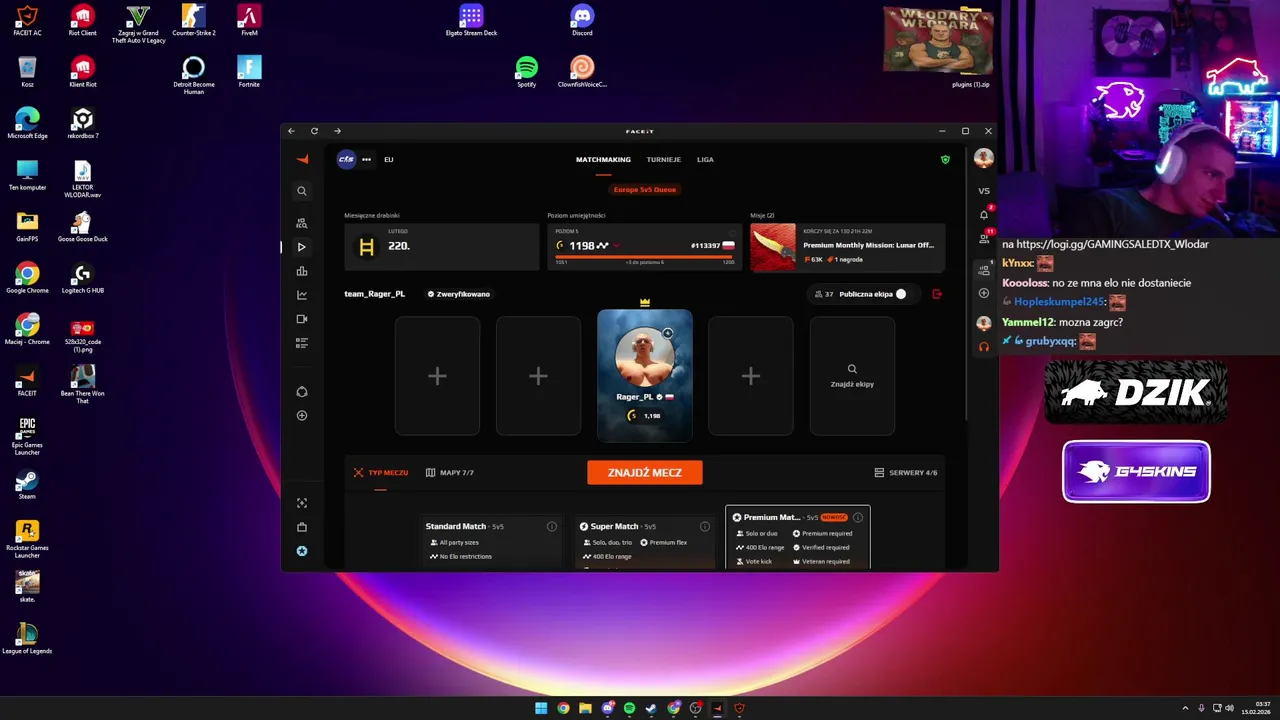Screen dimensions: 1280x720
Task: Click the plus circle icon in right sidebar
Action: point(984,293)
